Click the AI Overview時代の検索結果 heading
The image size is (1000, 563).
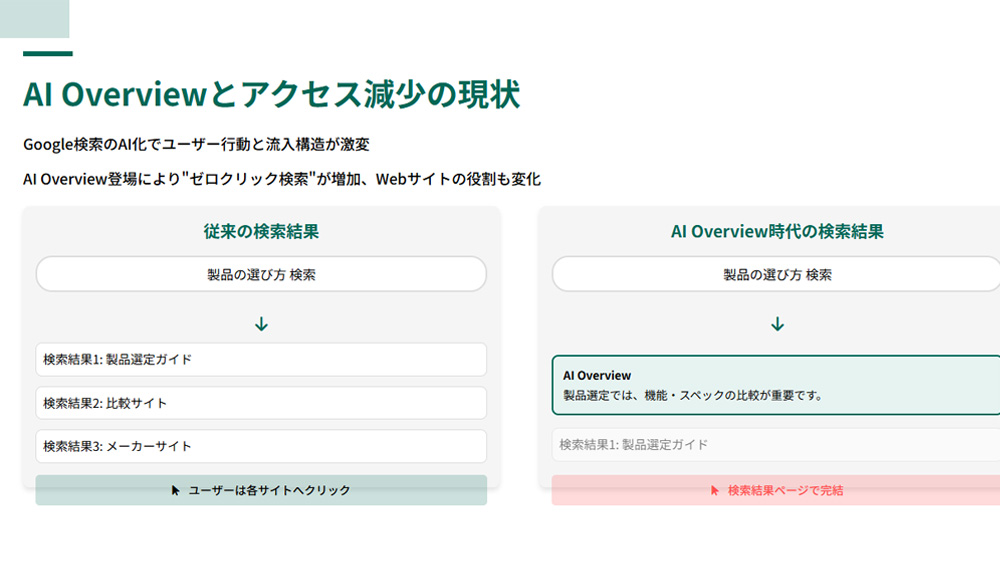pos(777,231)
